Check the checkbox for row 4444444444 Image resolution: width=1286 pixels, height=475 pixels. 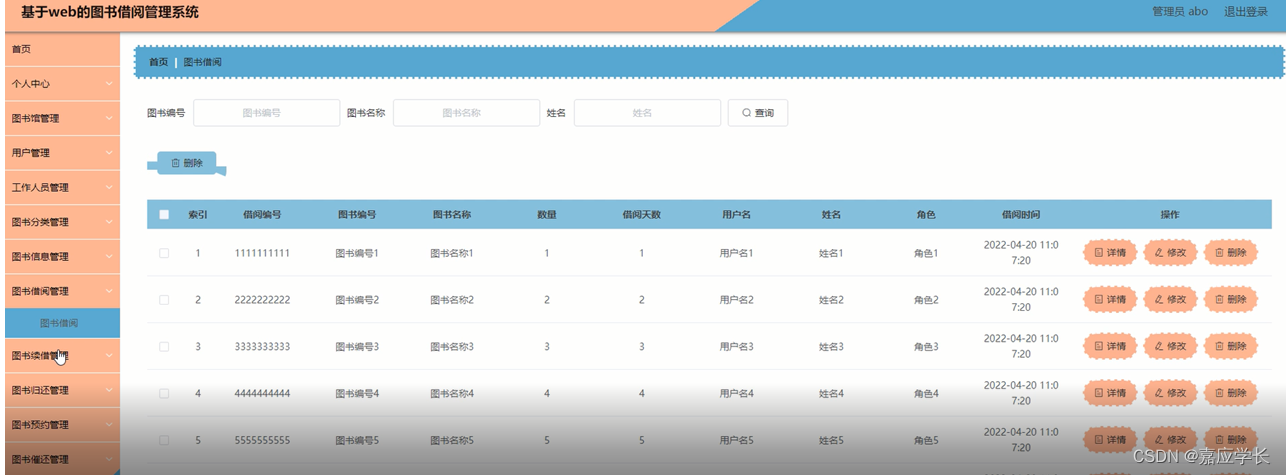164,394
